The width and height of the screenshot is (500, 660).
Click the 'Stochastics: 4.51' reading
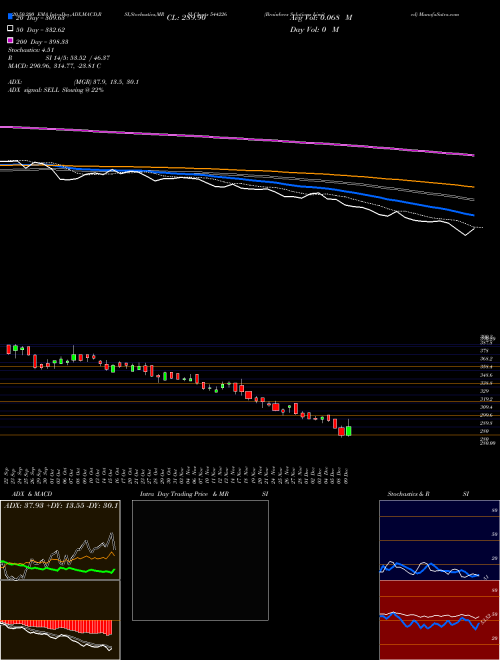[x=31, y=50]
